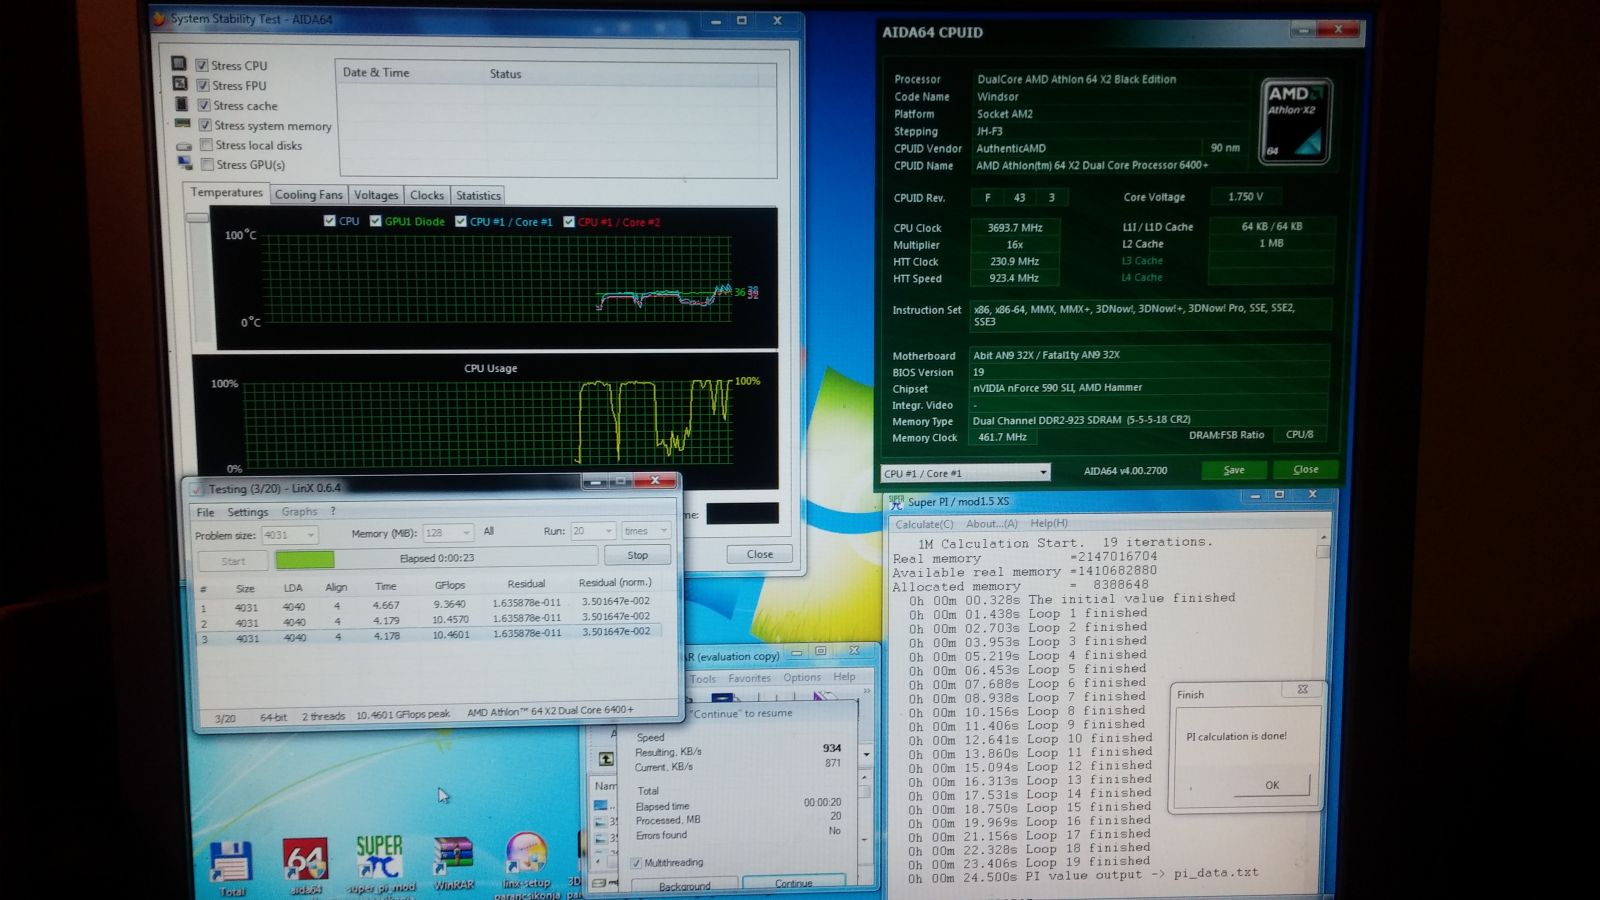Open the LinX Memory (MiB) dropdown
The image size is (1600, 900).
[x=447, y=533]
